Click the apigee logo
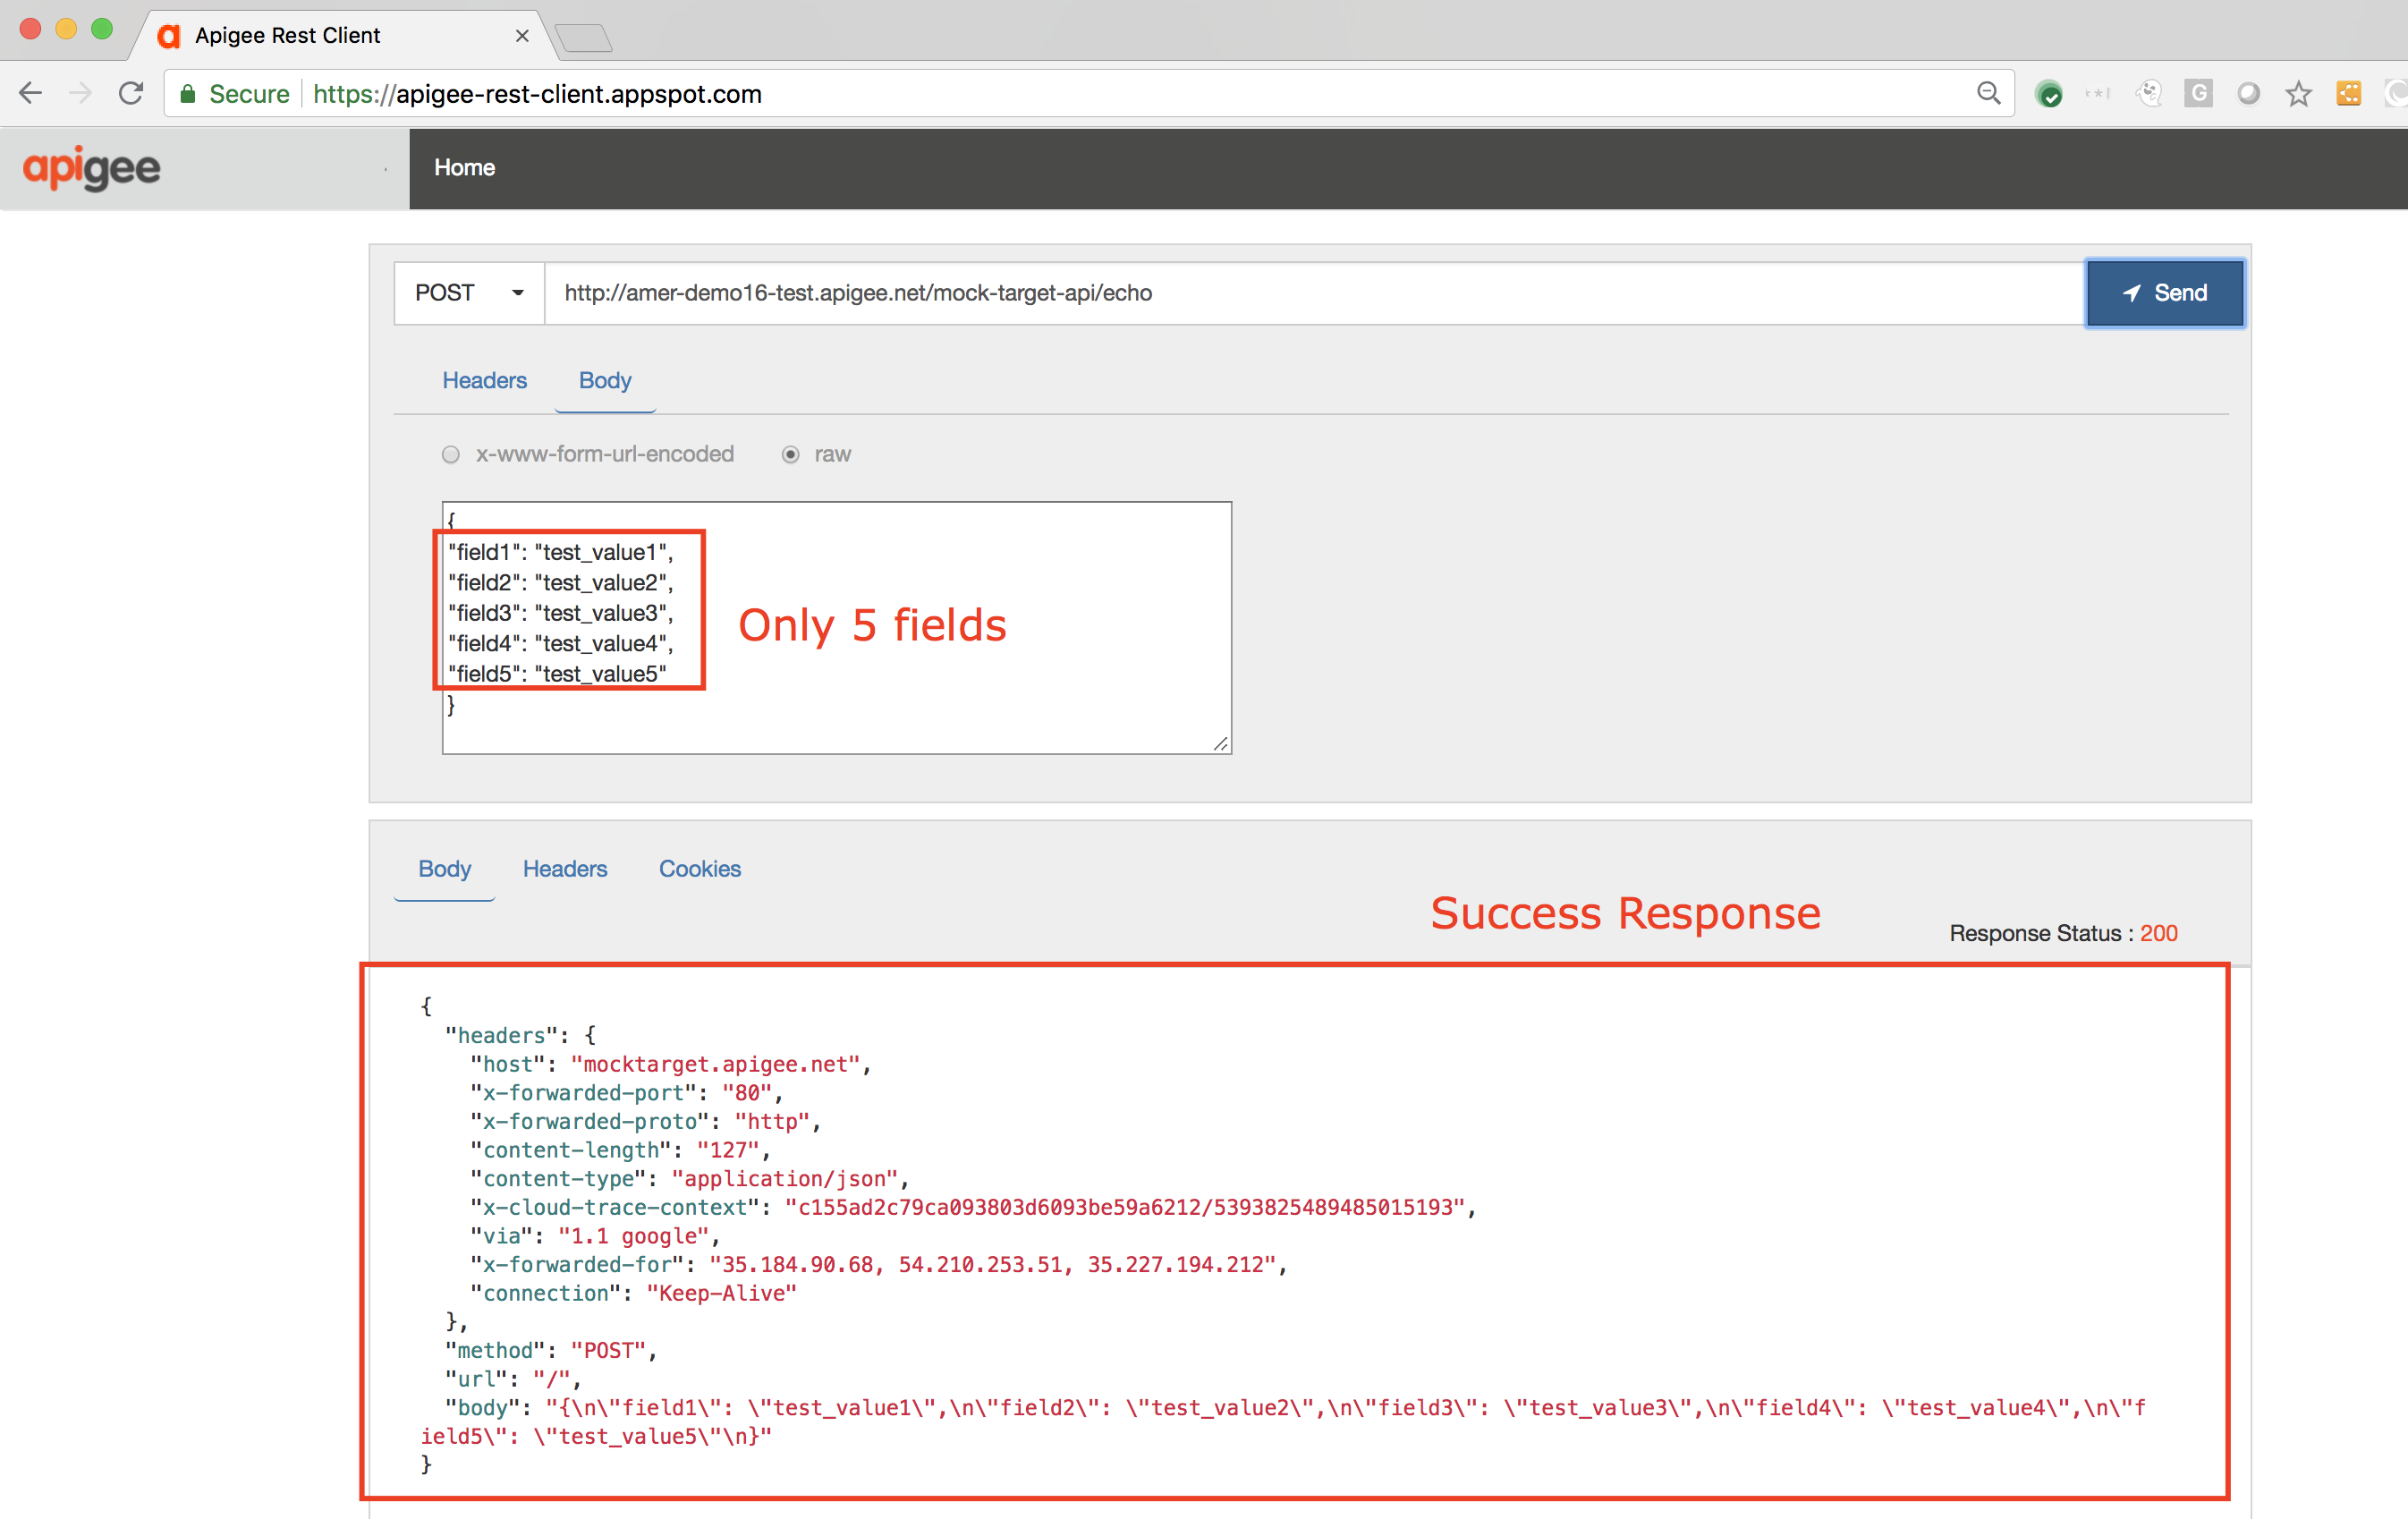 (91, 168)
